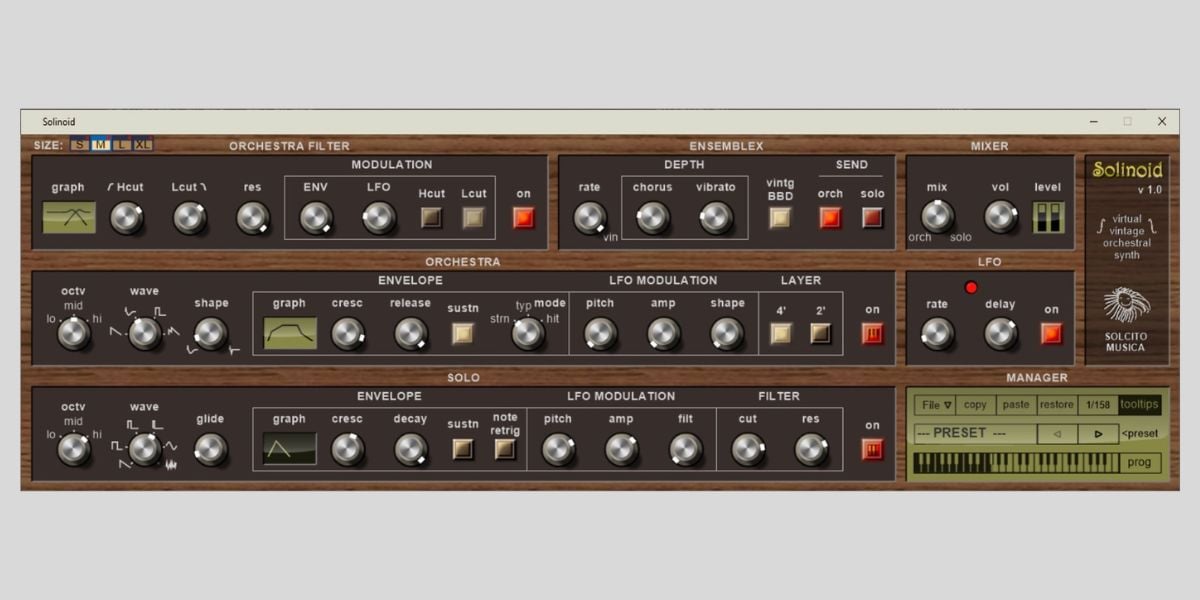Click the Mixer mix knob
The image size is (1200, 600).
tap(937, 216)
